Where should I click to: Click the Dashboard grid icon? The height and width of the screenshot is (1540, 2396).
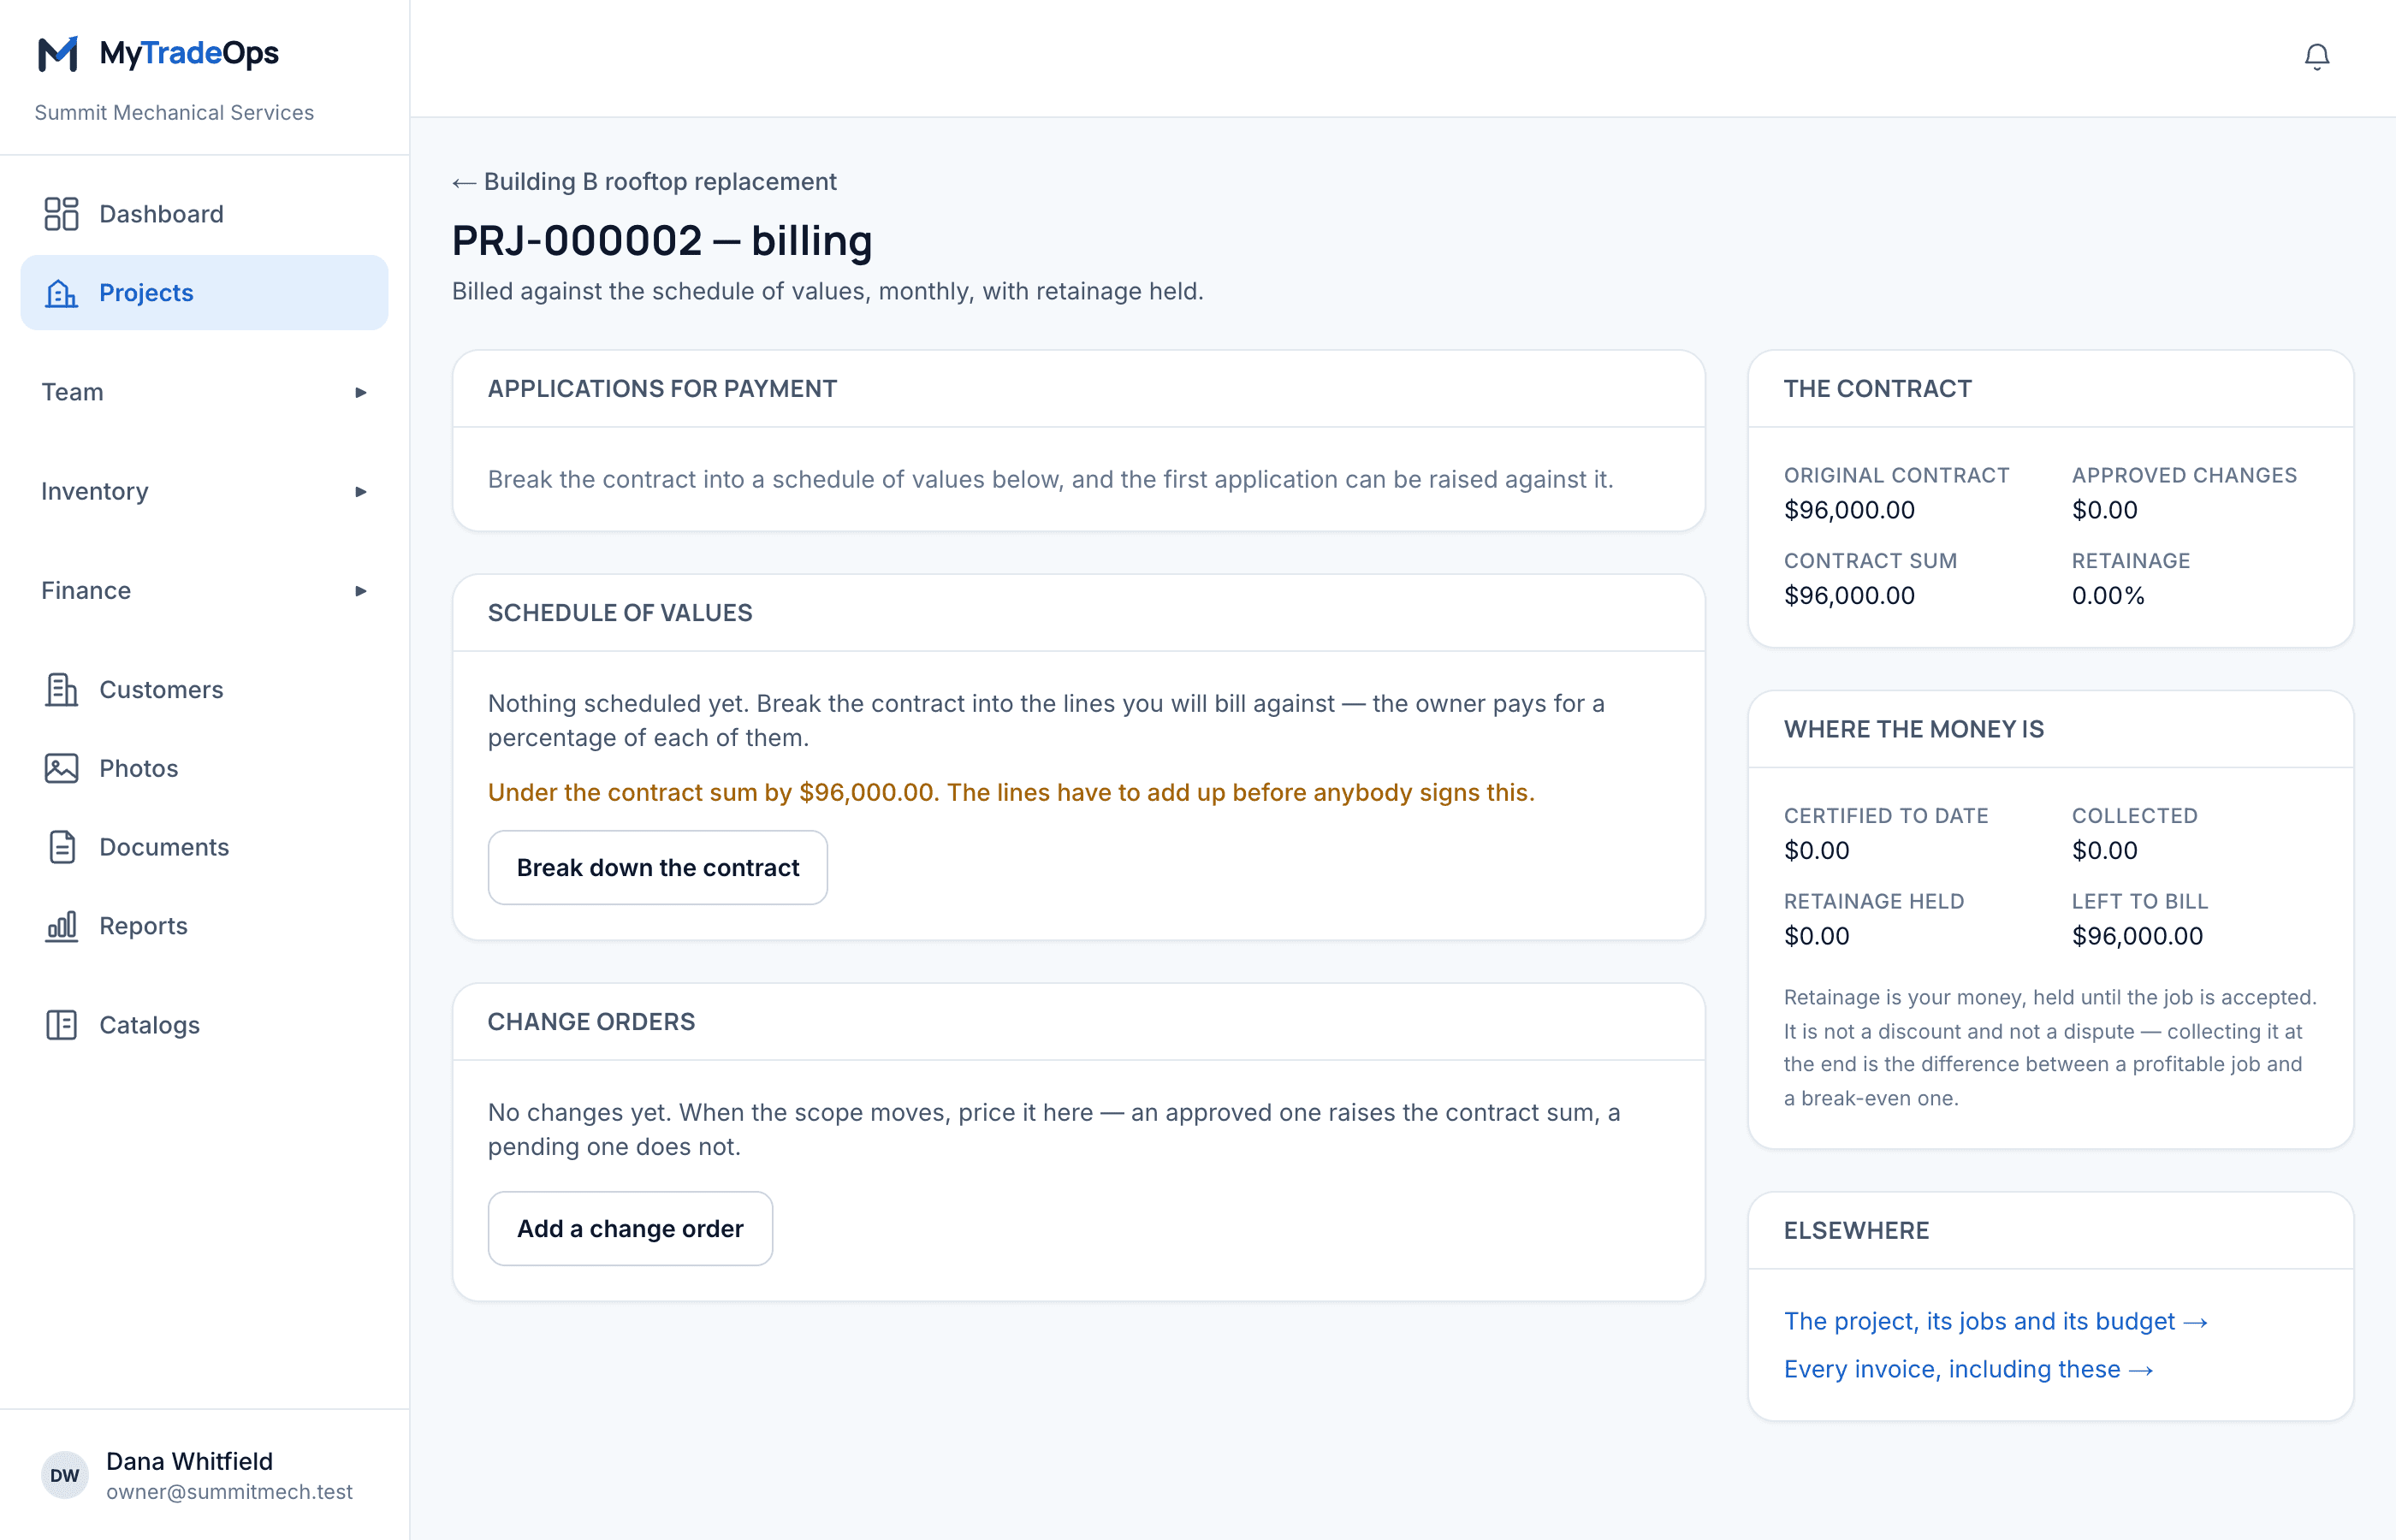[x=61, y=214]
